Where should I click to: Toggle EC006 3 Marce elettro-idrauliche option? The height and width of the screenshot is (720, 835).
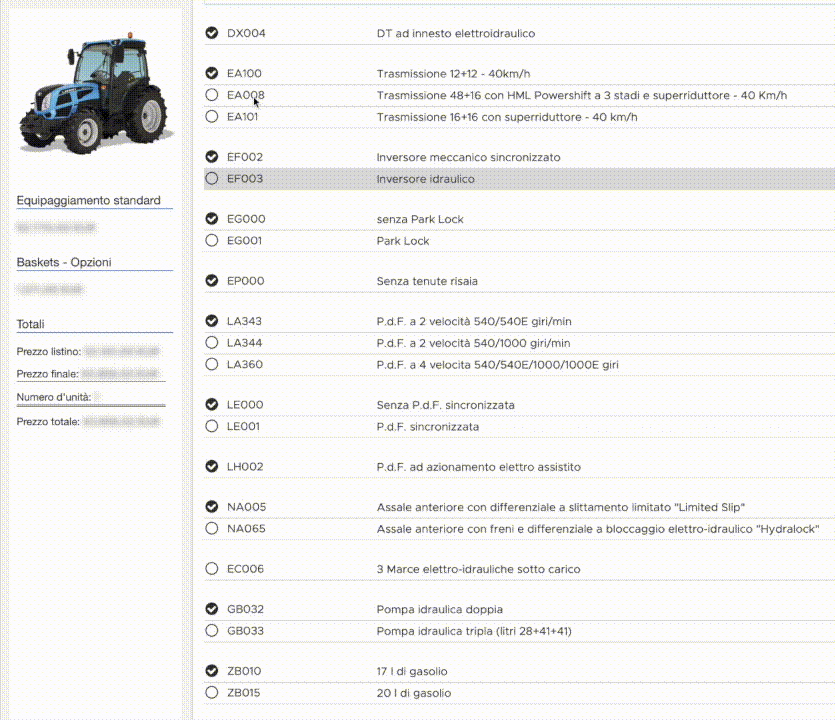click(x=211, y=569)
